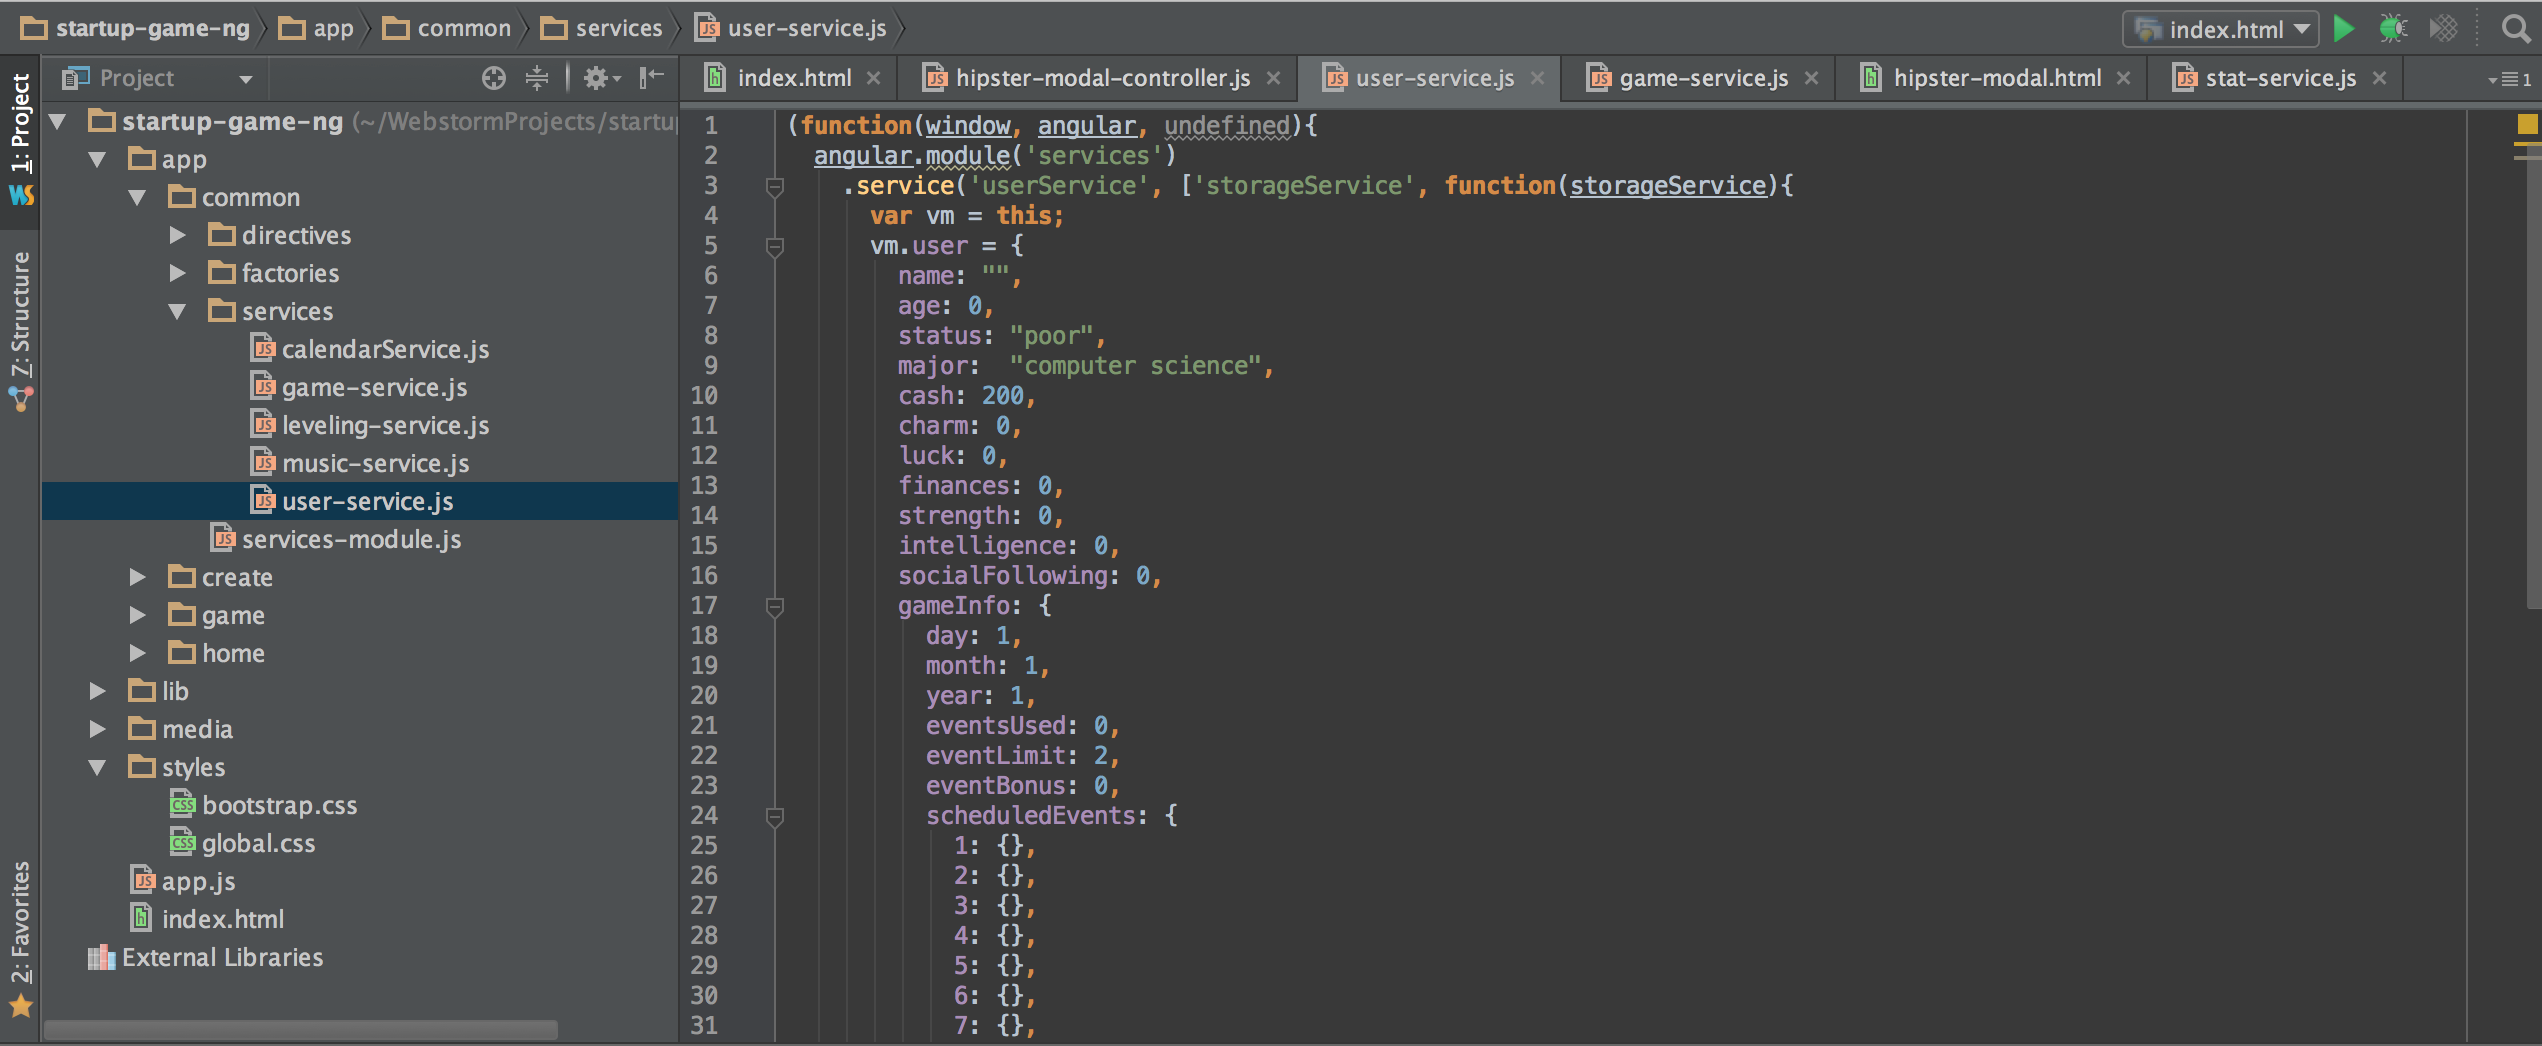Open the Favorites side tab
The height and width of the screenshot is (1046, 2542).
point(20,938)
